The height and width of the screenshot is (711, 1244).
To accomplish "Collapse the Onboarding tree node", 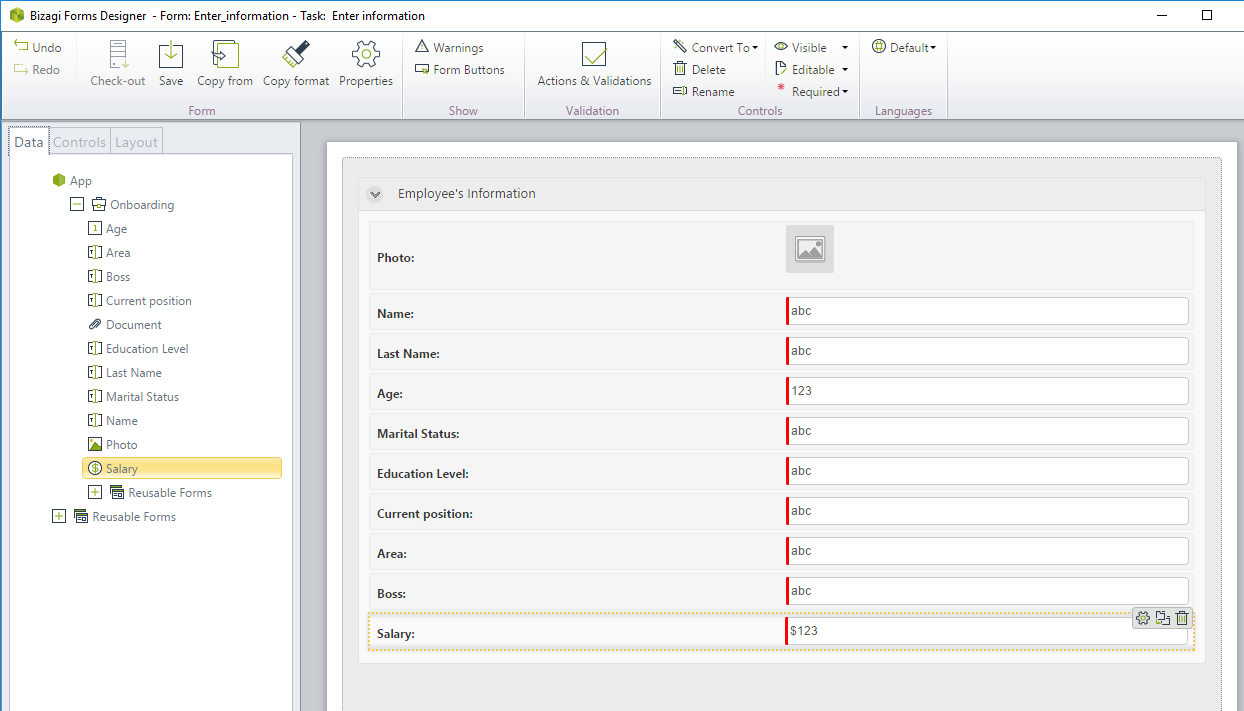I will [x=76, y=204].
